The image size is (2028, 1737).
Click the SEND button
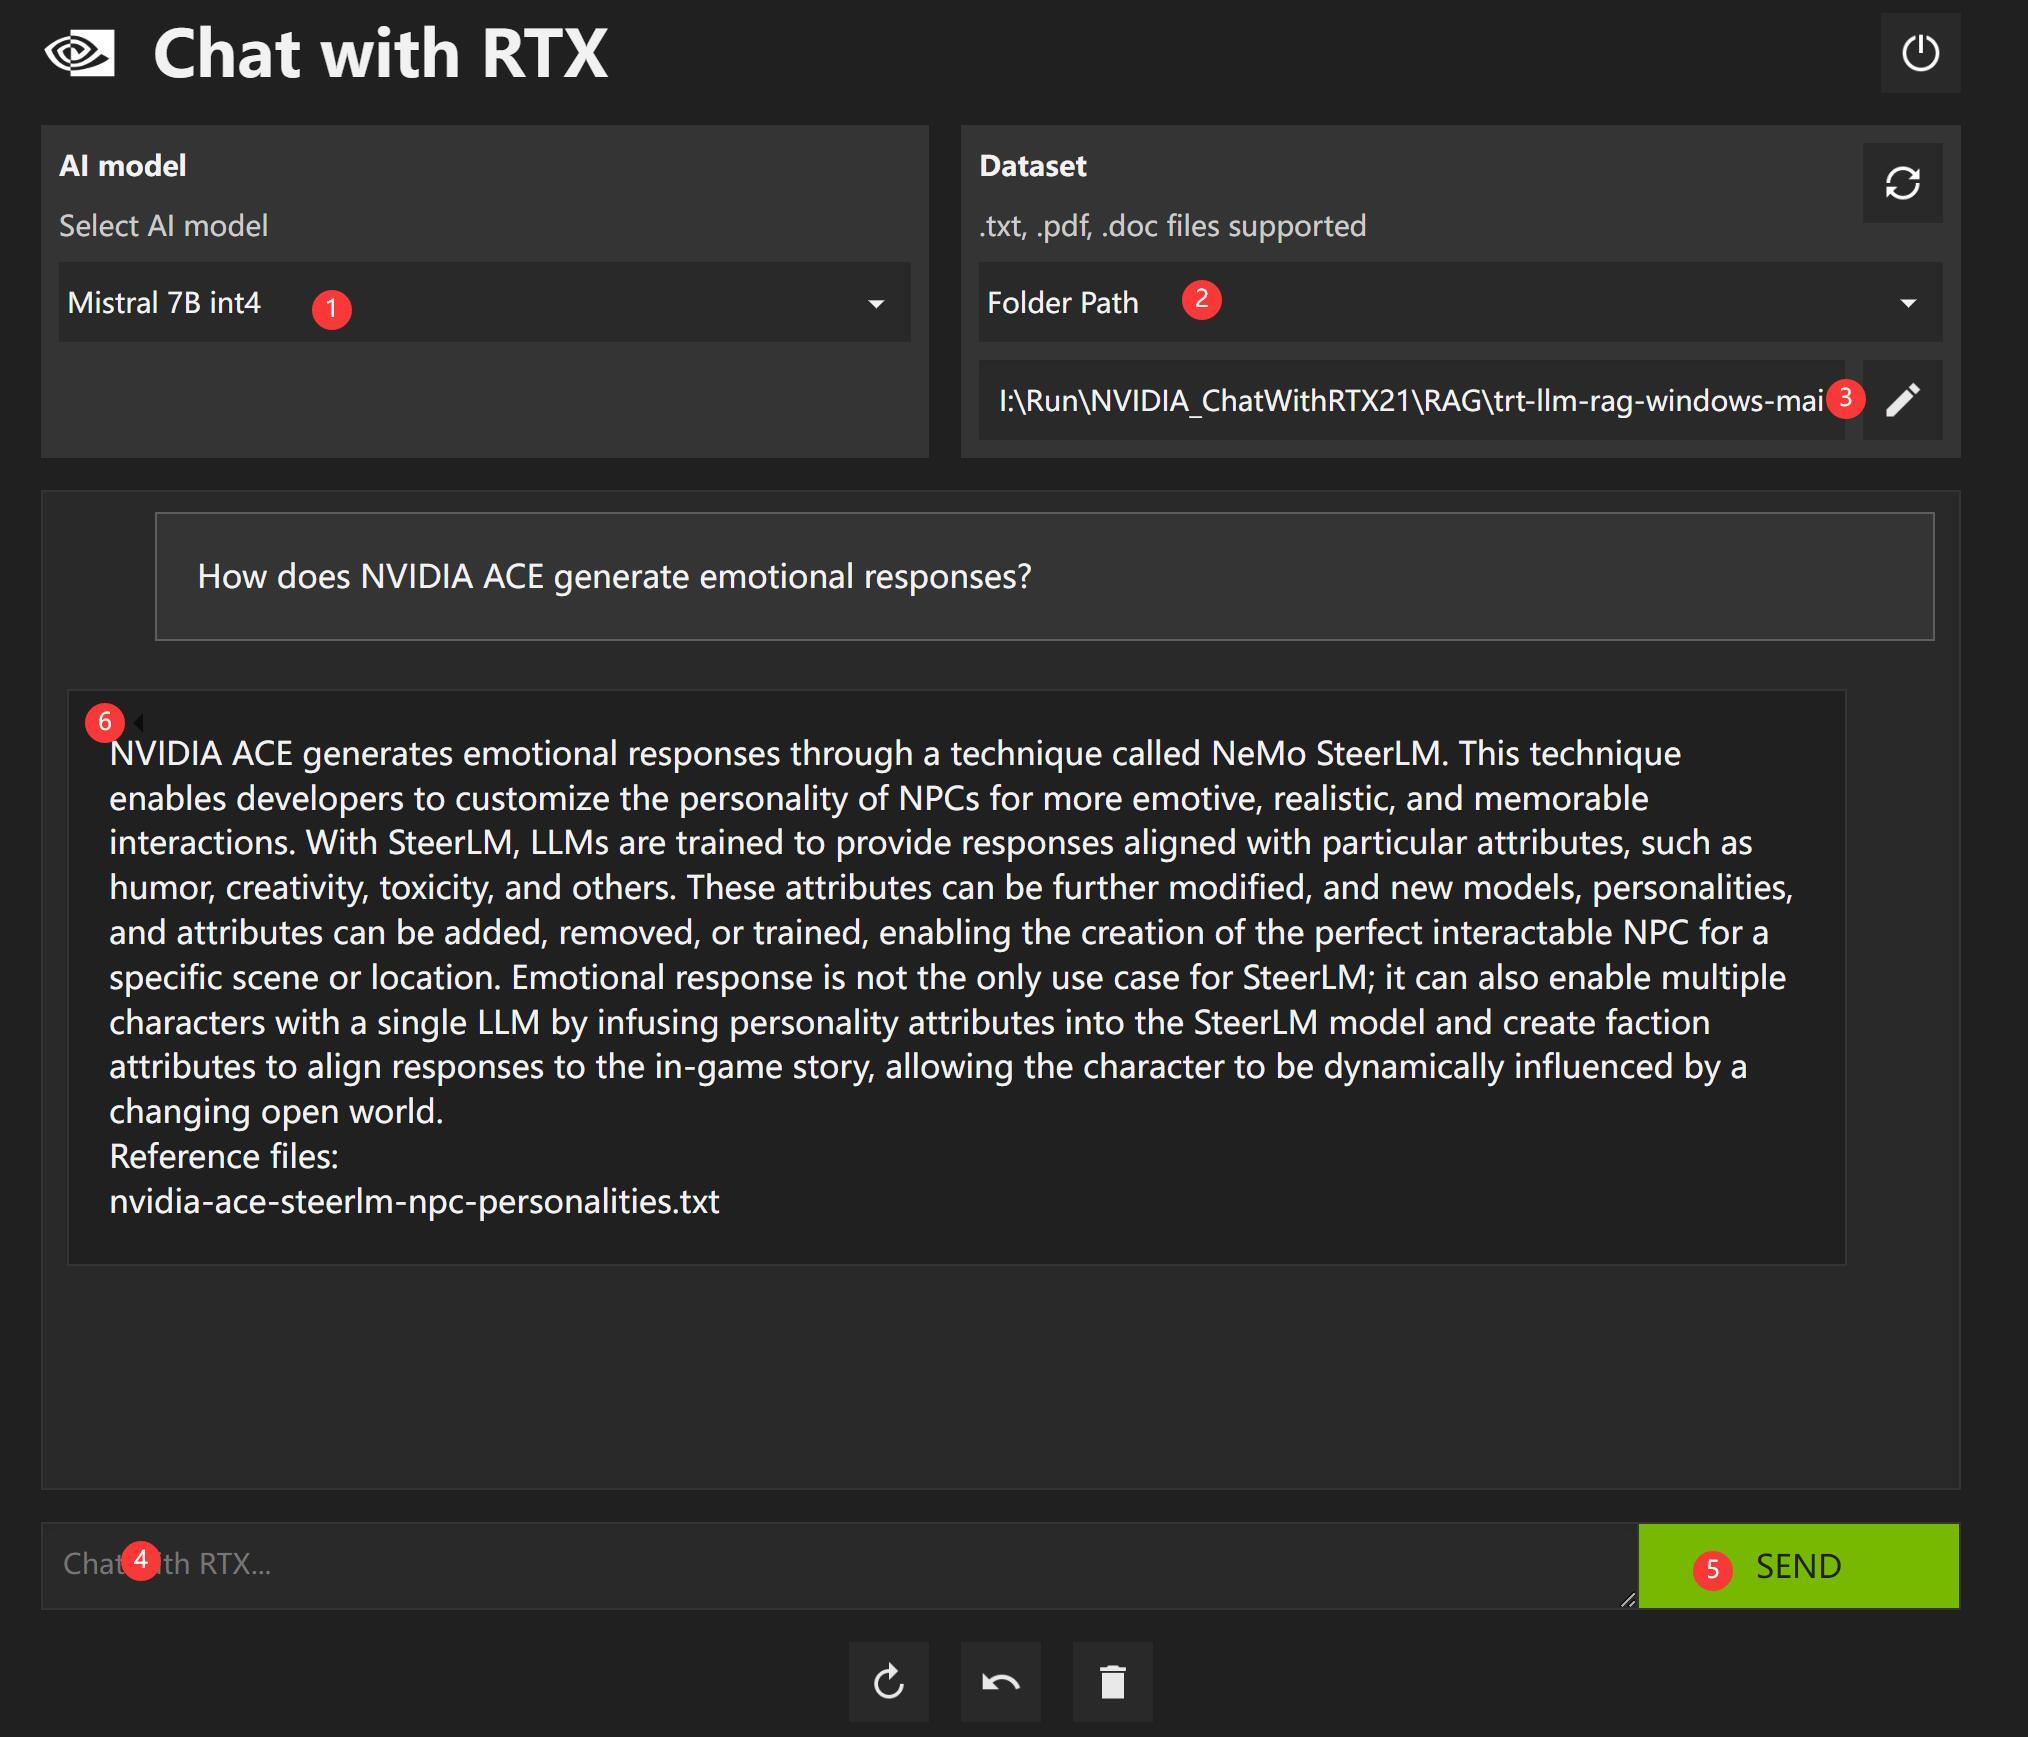(x=1798, y=1566)
